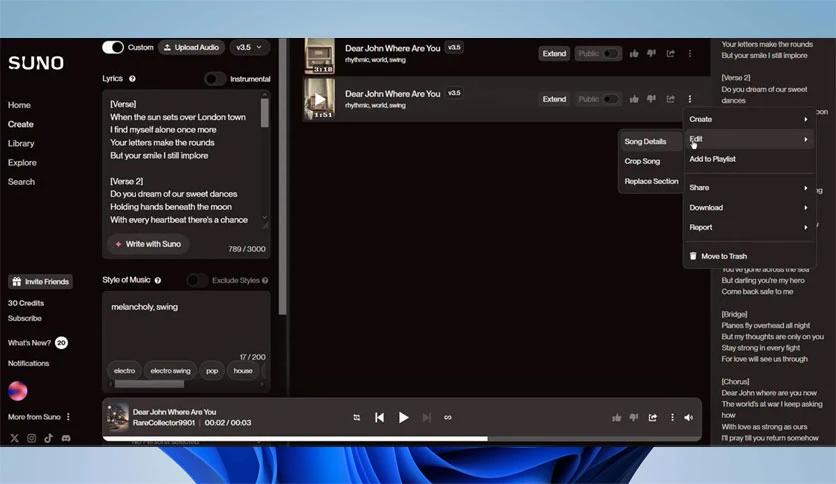Share the 3:18 Dear John song
Image resolution: width=836 pixels, height=484 pixels.
[671, 53]
